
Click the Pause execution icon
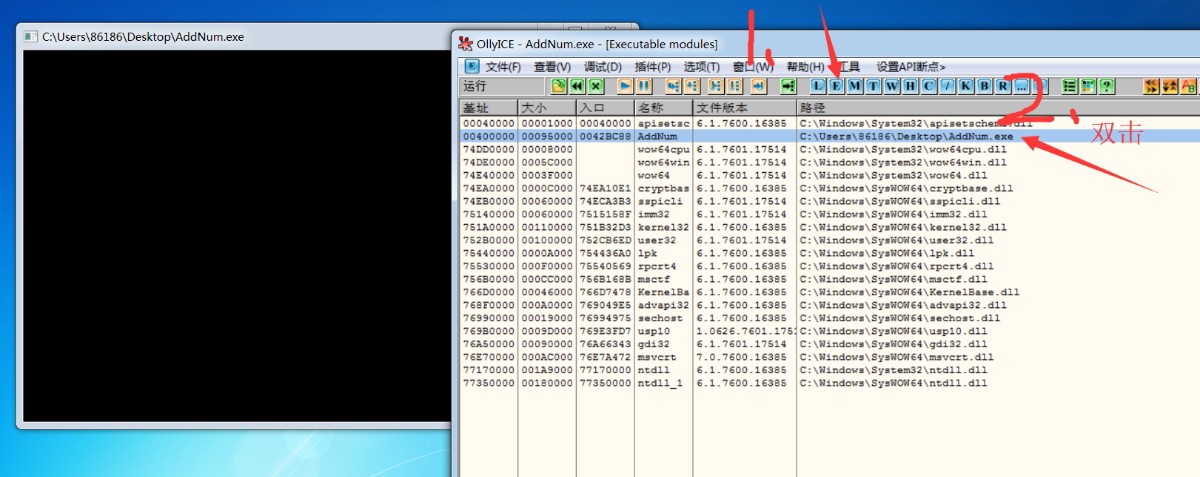click(x=644, y=86)
